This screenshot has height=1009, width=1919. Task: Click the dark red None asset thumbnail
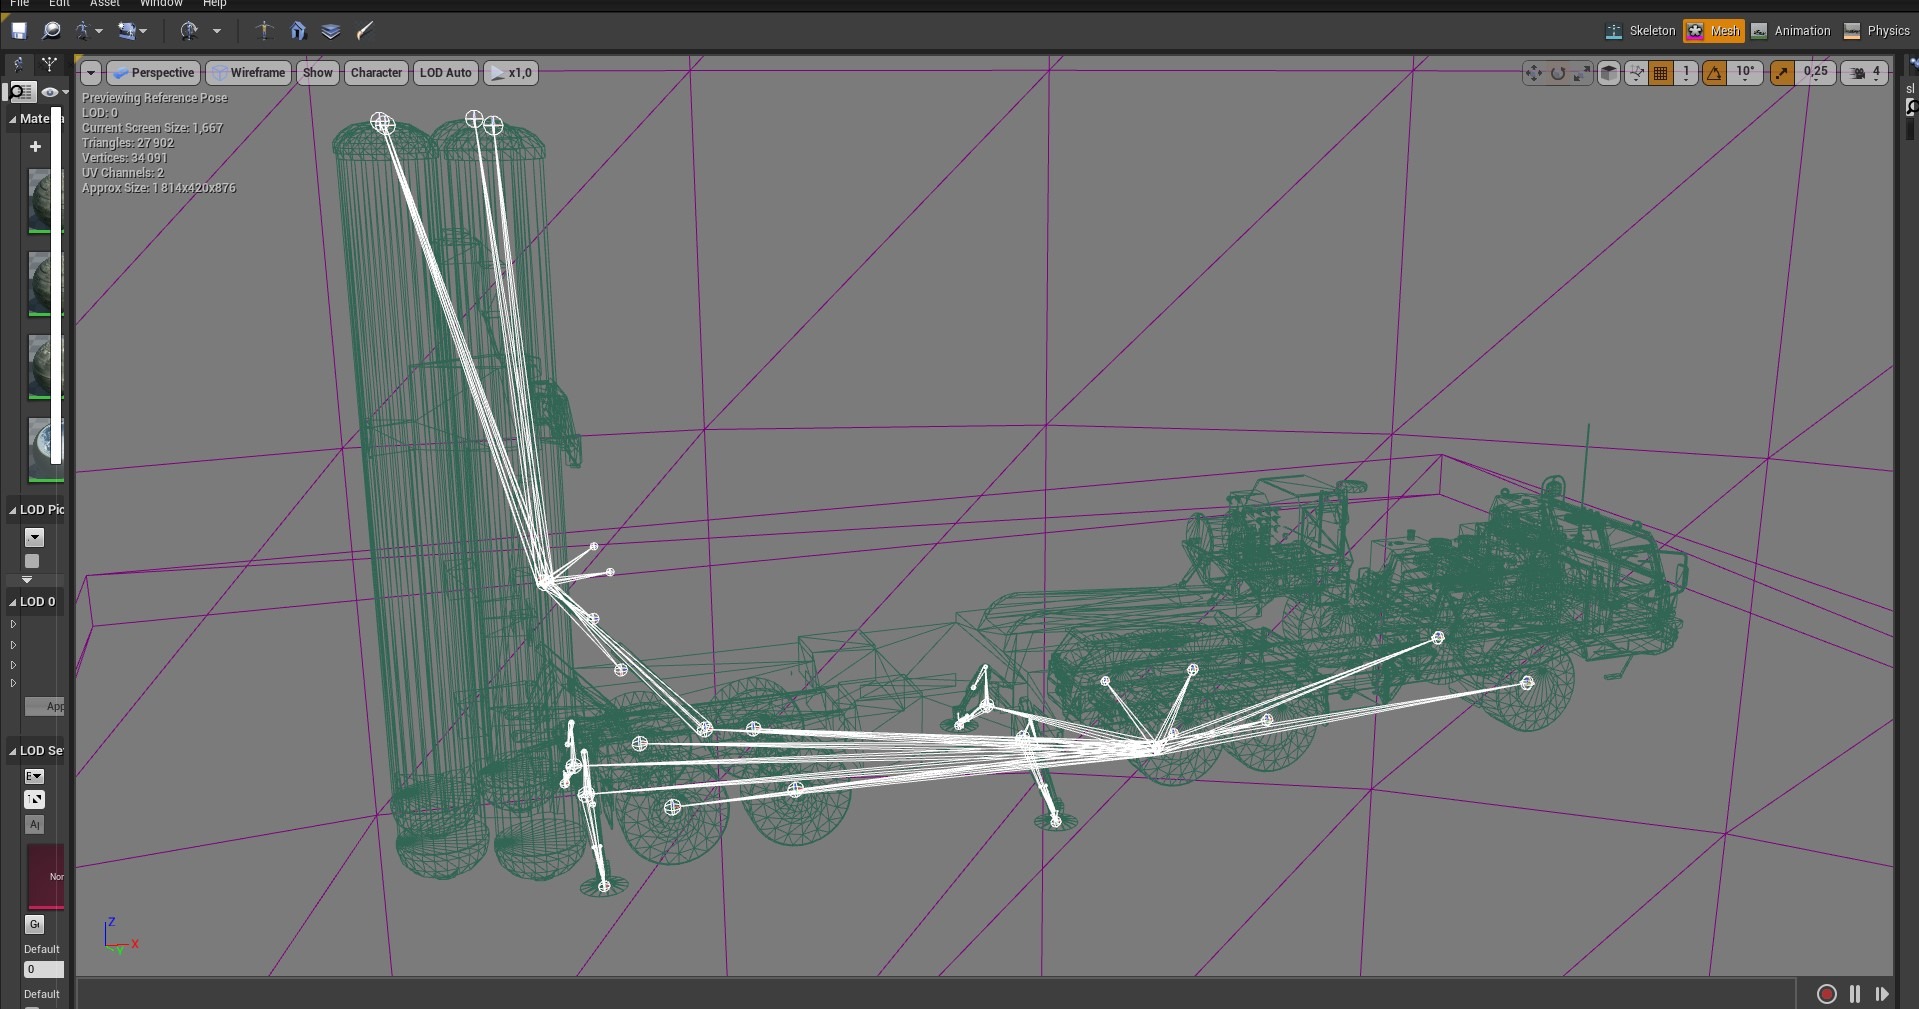coord(45,877)
